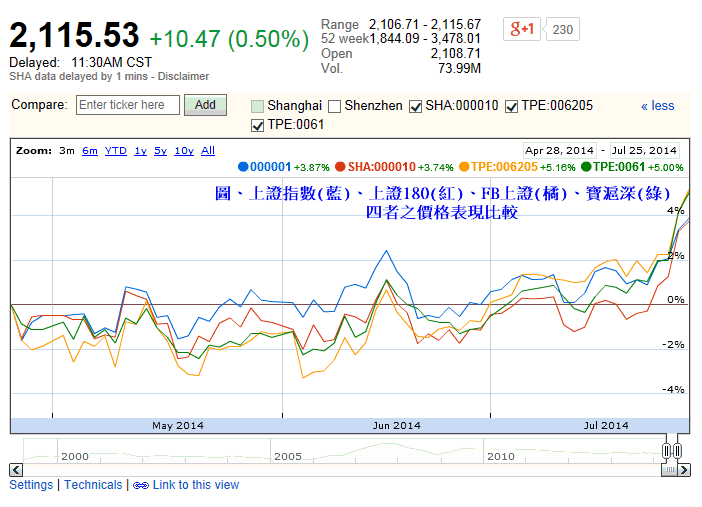Click the scrollbar thumb on timeline
This screenshot has height=507, width=702.
click(x=670, y=470)
